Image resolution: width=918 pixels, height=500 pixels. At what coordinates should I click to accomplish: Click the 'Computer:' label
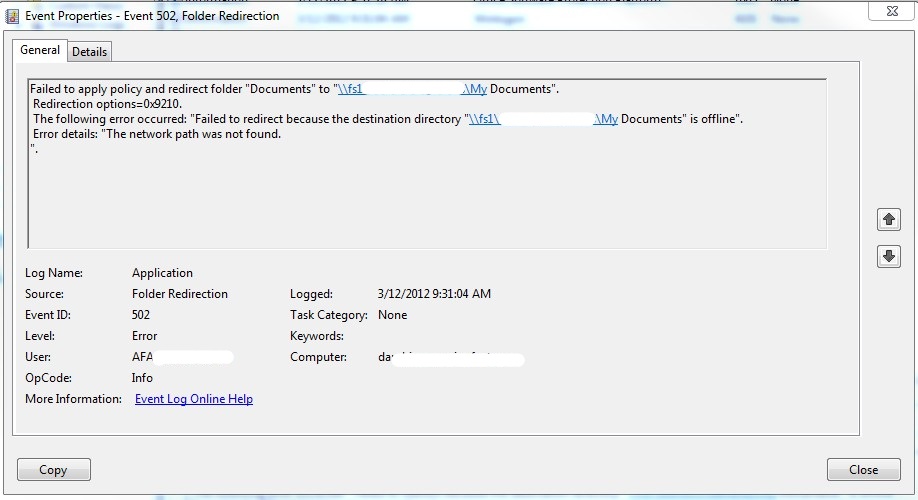[318, 357]
